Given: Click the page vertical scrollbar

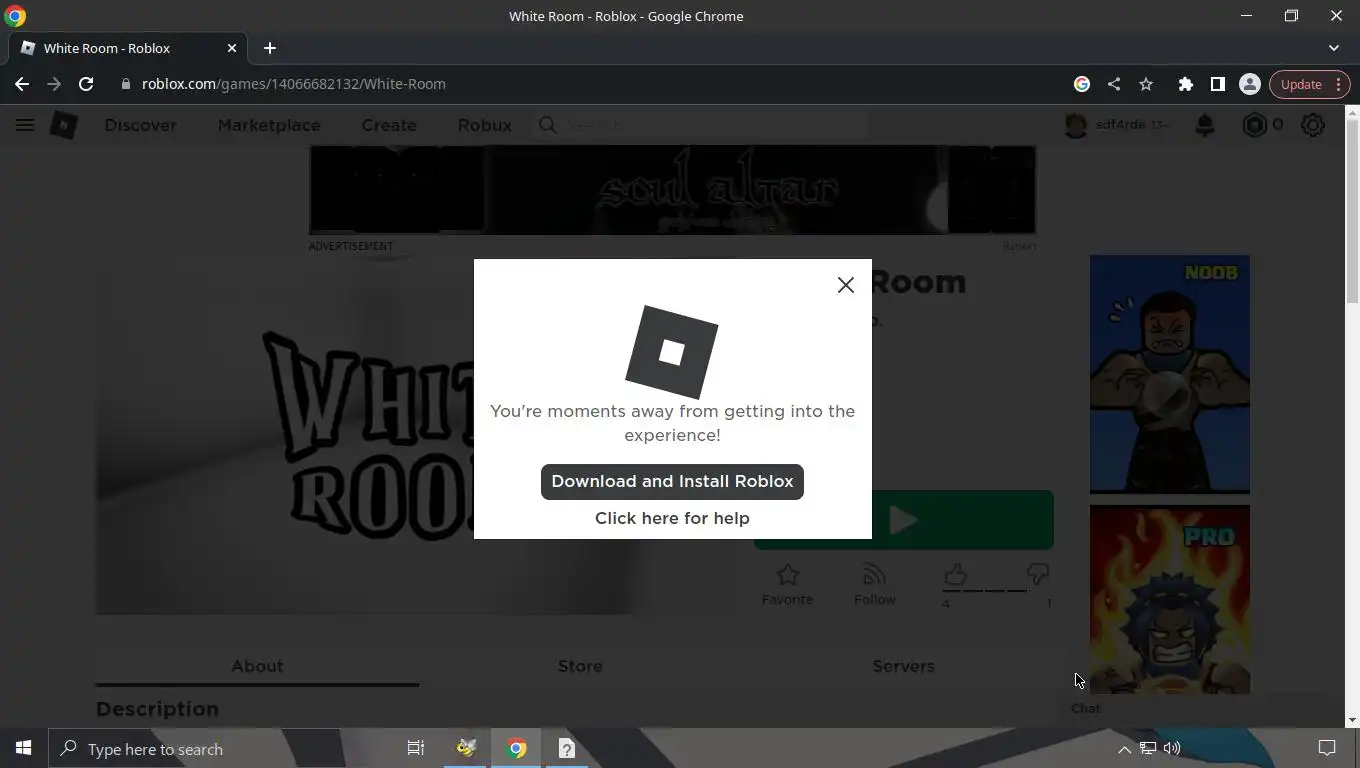Looking at the screenshot, I should (1352, 210).
